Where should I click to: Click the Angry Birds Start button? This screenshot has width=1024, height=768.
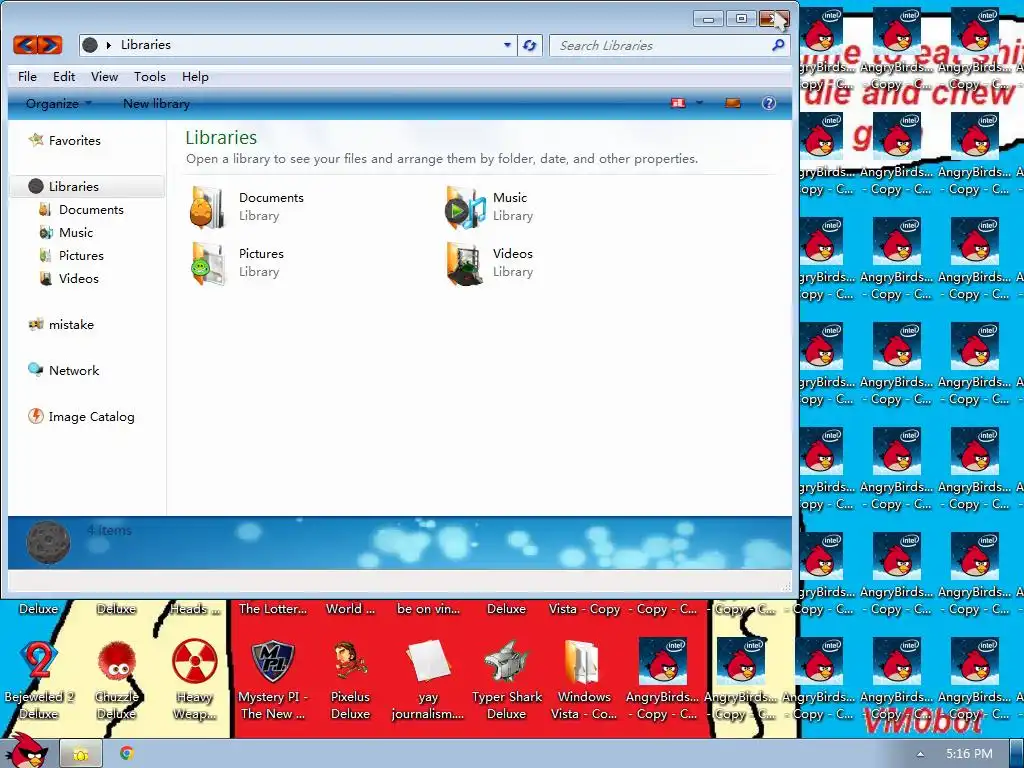[x=27, y=752]
